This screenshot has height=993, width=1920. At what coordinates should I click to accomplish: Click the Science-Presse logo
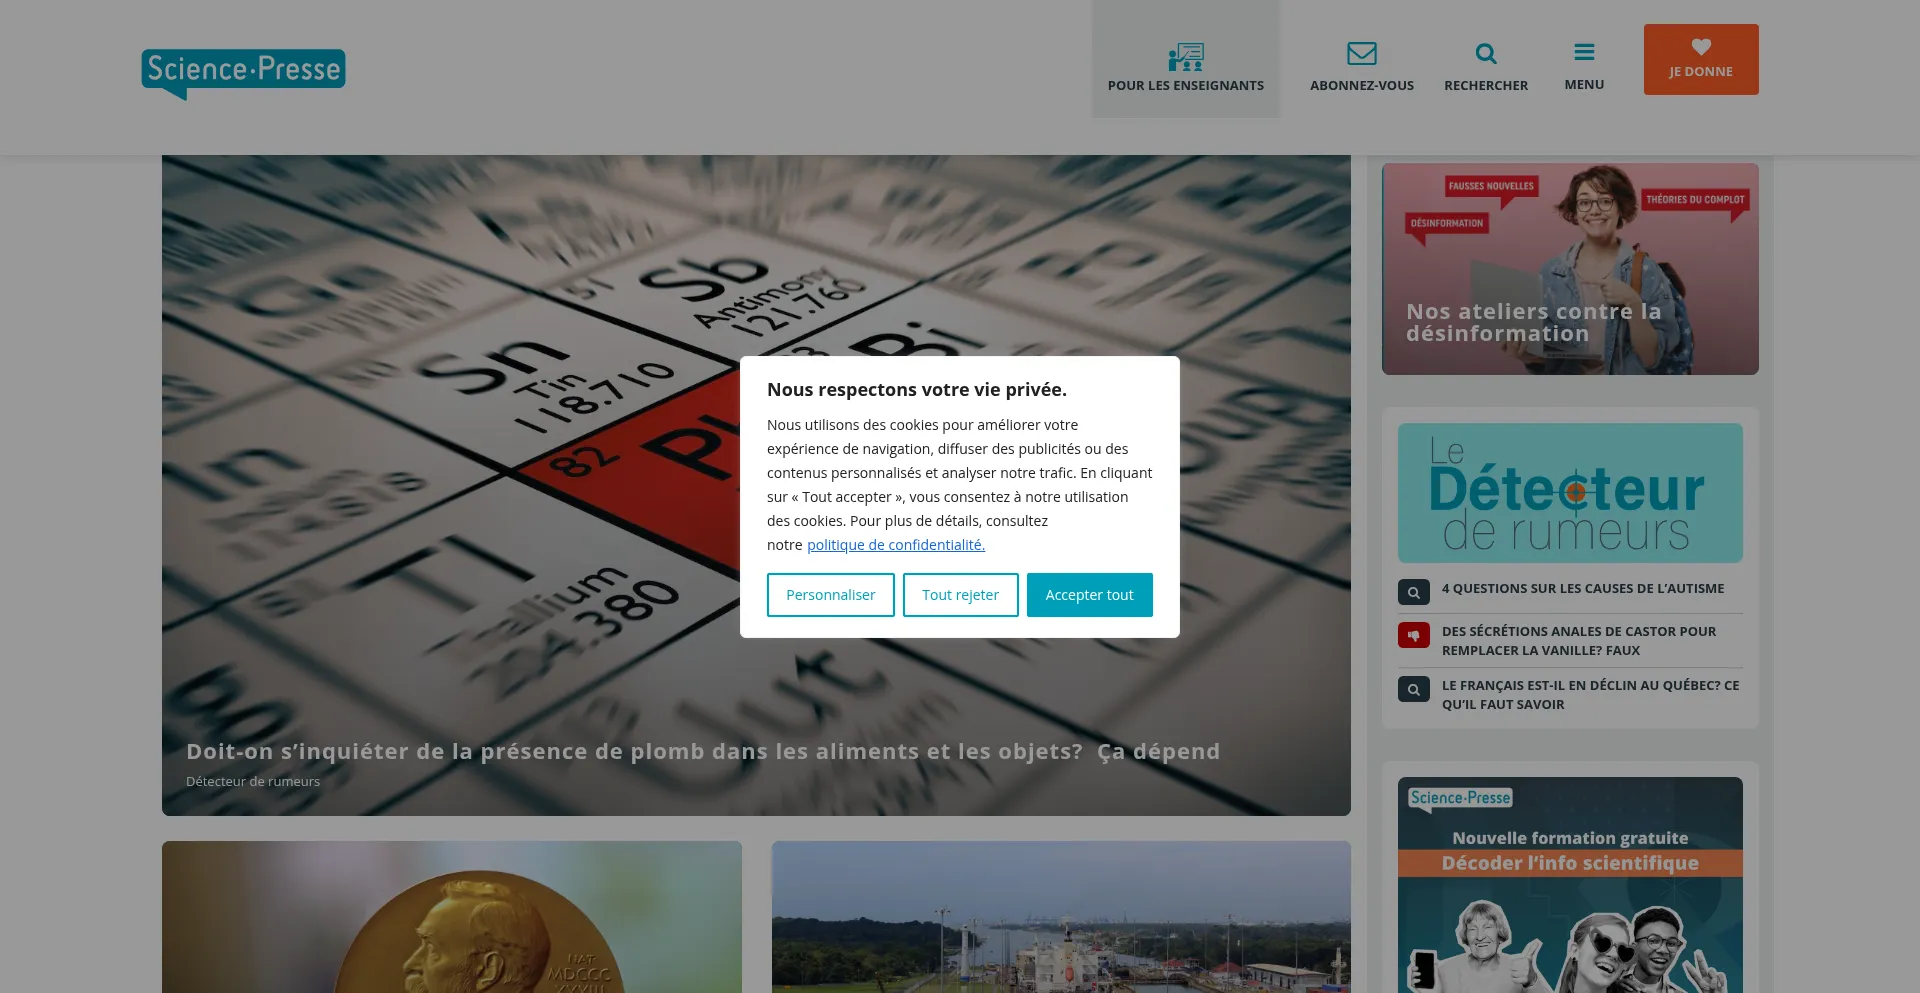click(x=243, y=74)
